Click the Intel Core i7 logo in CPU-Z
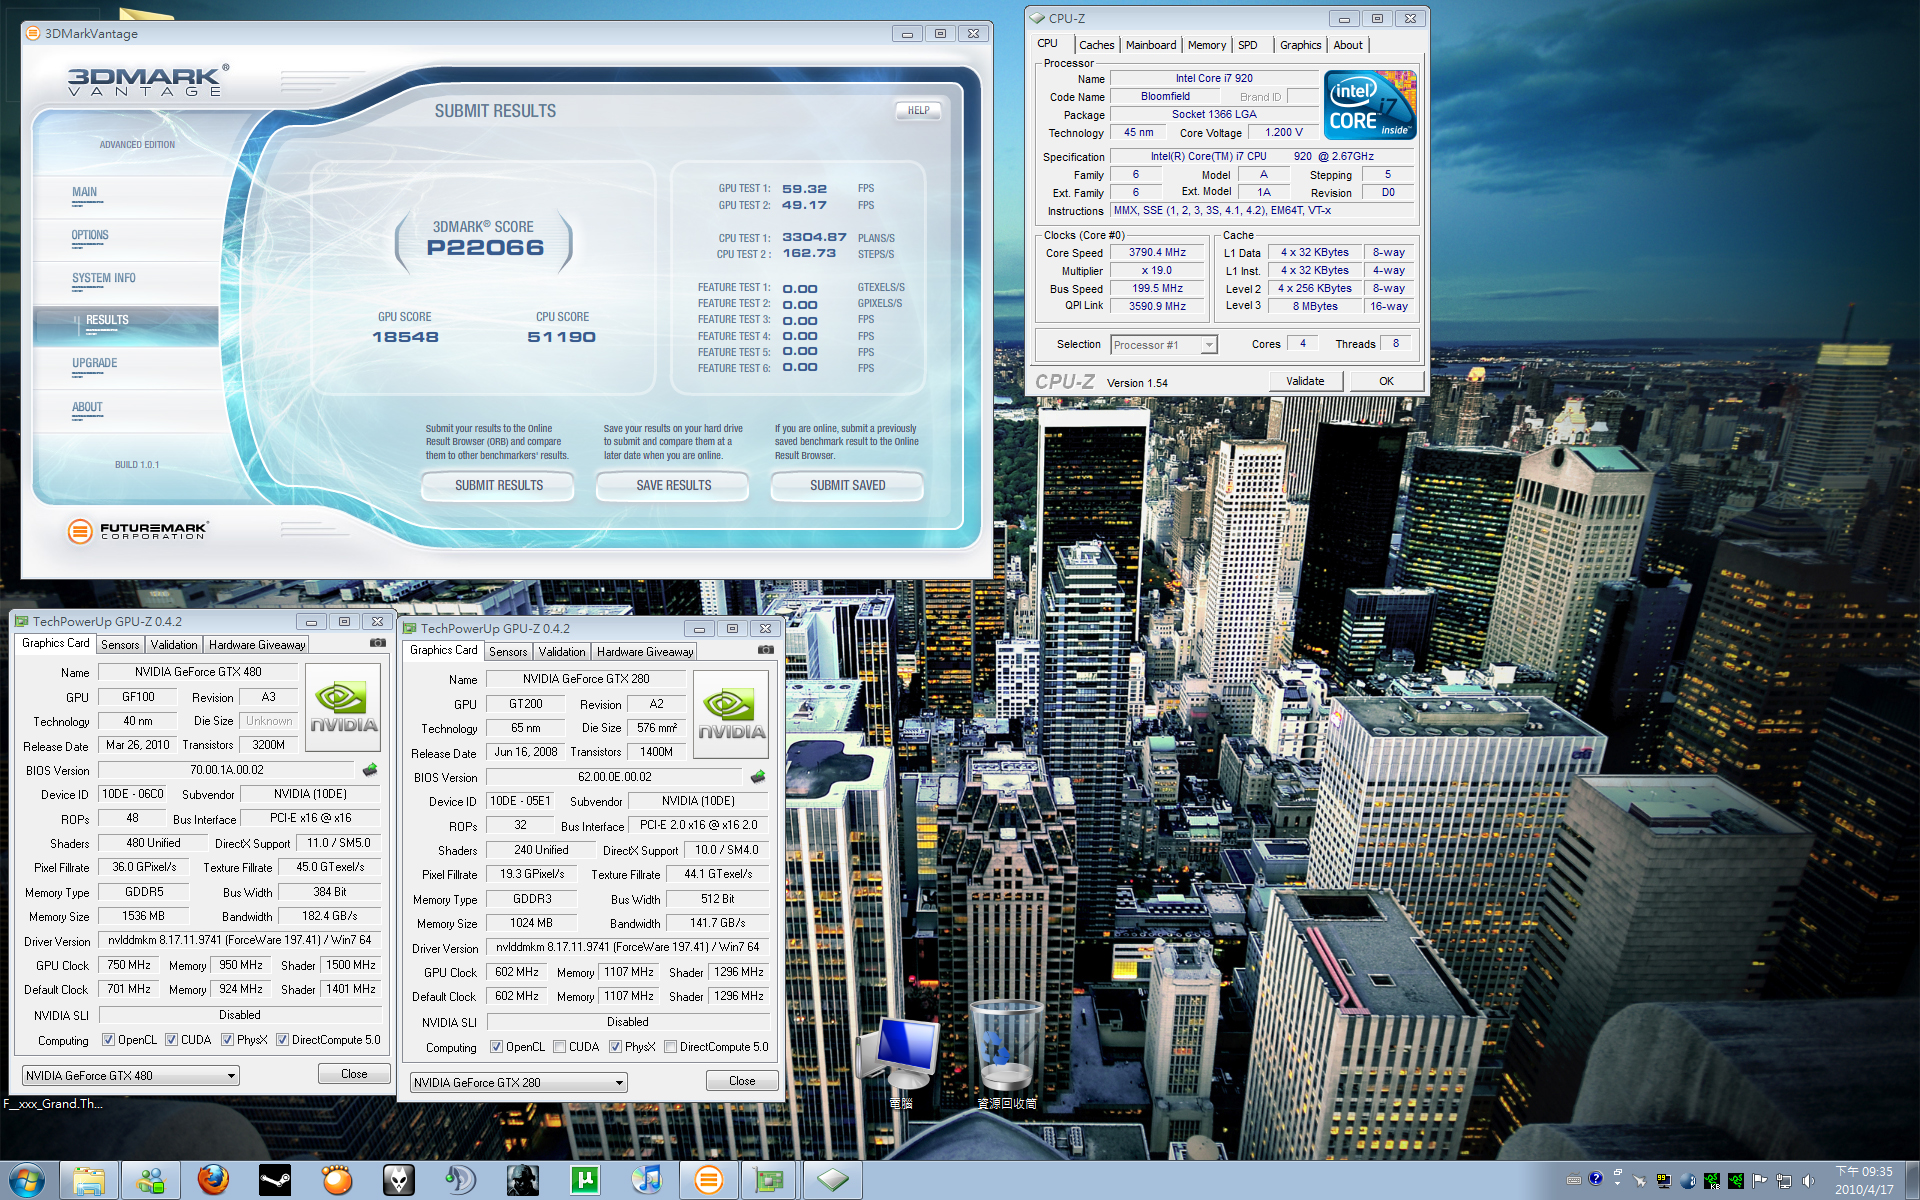The height and width of the screenshot is (1200, 1920). click(1370, 104)
